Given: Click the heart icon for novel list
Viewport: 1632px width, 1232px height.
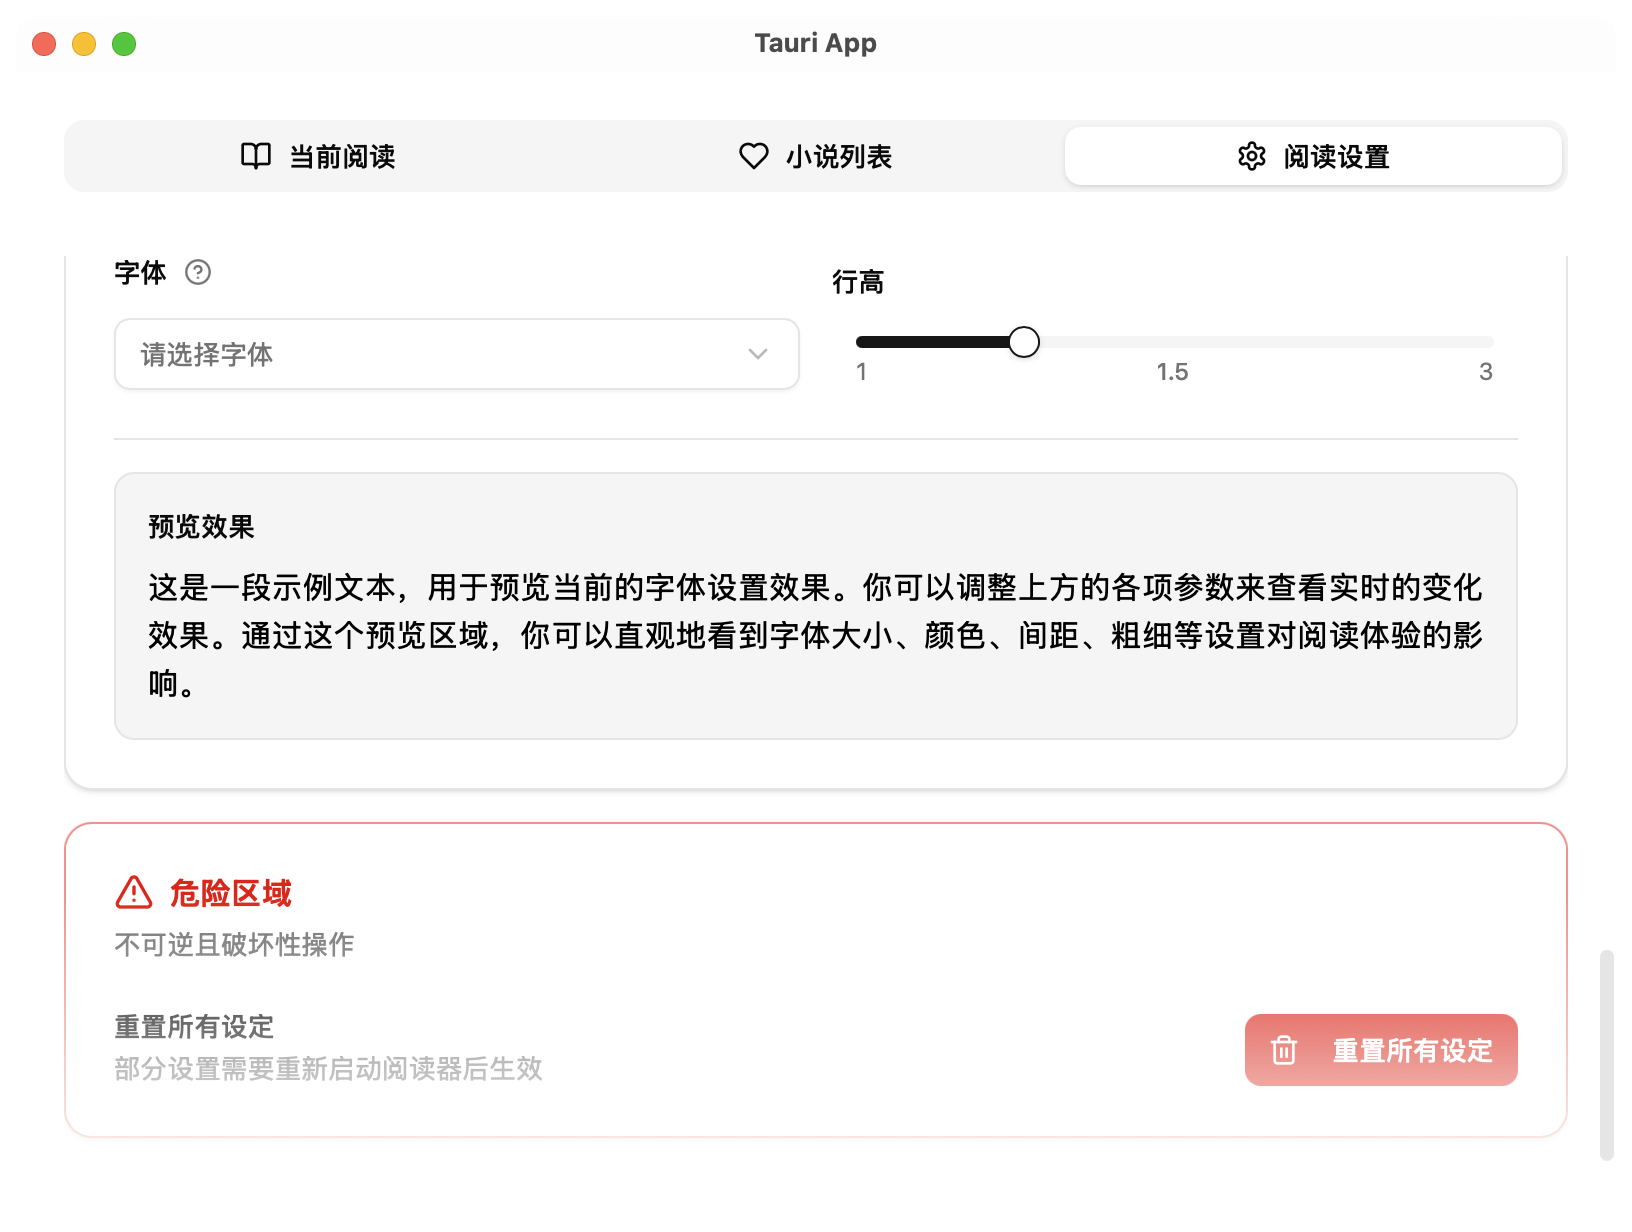Looking at the screenshot, I should (x=753, y=156).
